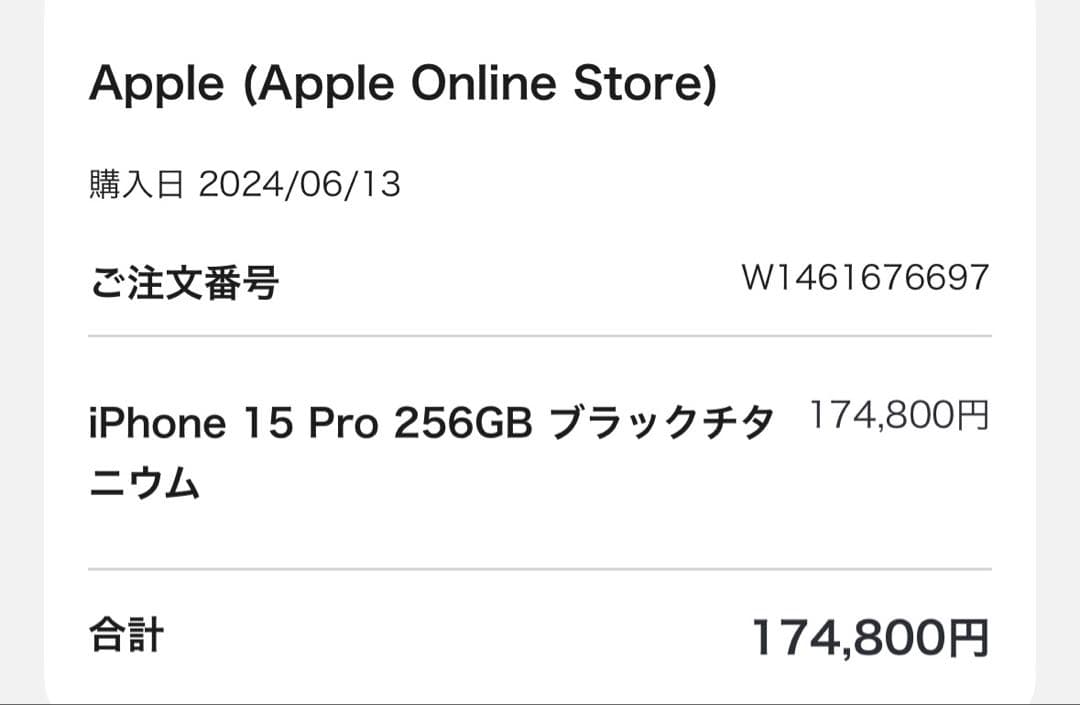Select the Apple (Apple Online Store) merchant name
The height and width of the screenshot is (705, 1080).
(x=400, y=82)
